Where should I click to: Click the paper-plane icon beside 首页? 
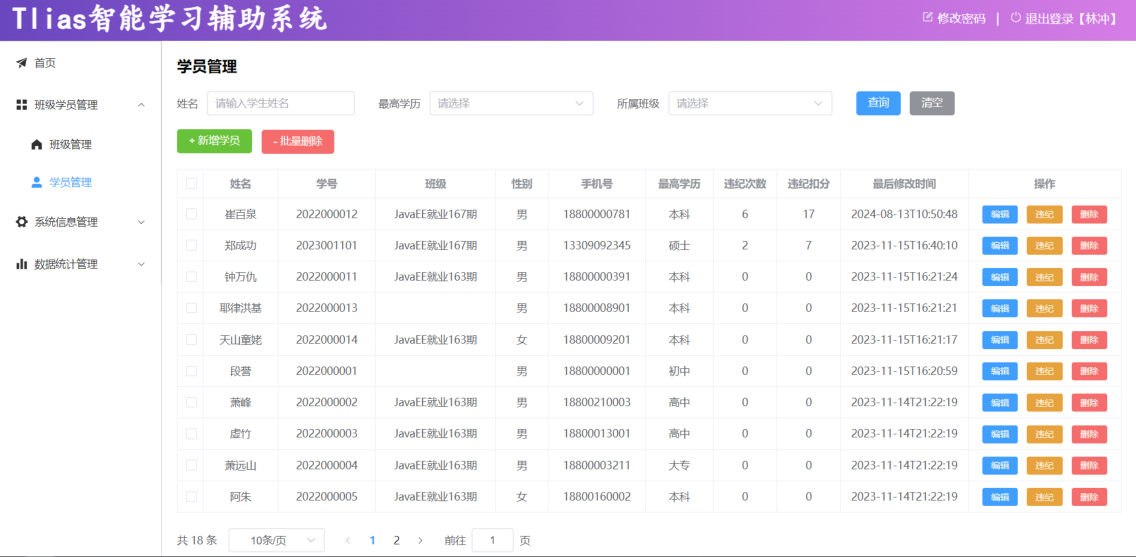[x=22, y=63]
